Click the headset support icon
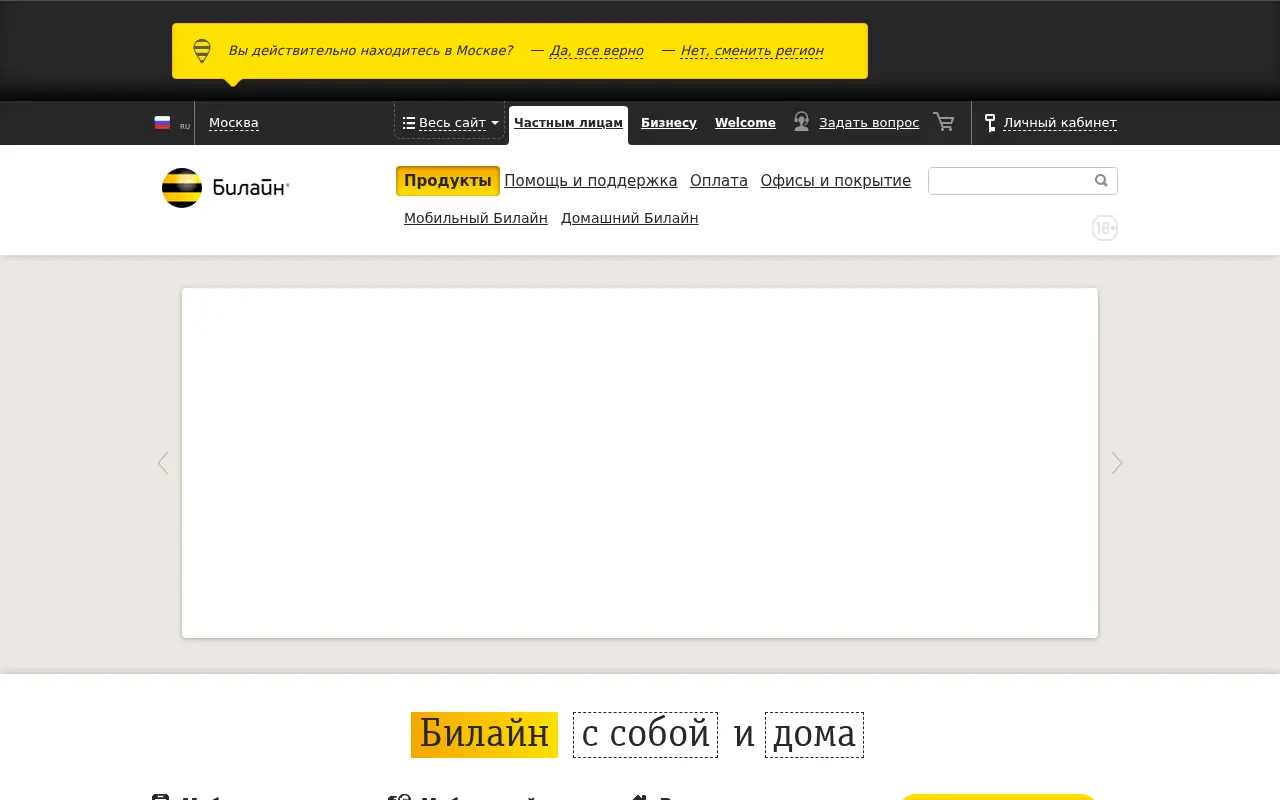This screenshot has width=1280, height=800. tap(801, 122)
